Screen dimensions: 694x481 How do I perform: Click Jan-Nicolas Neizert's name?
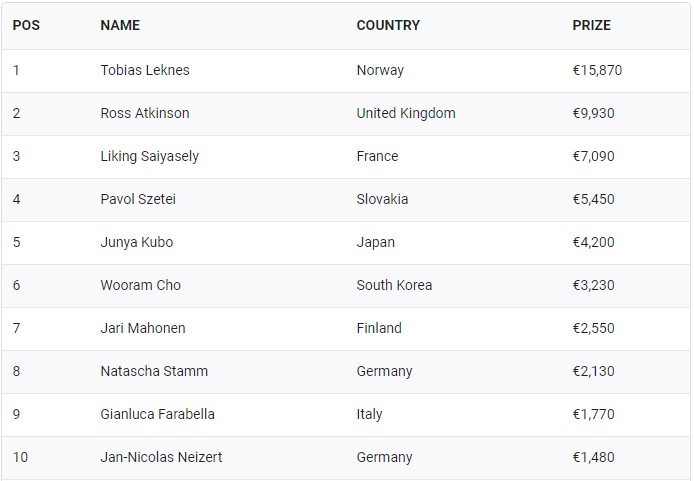(x=161, y=458)
